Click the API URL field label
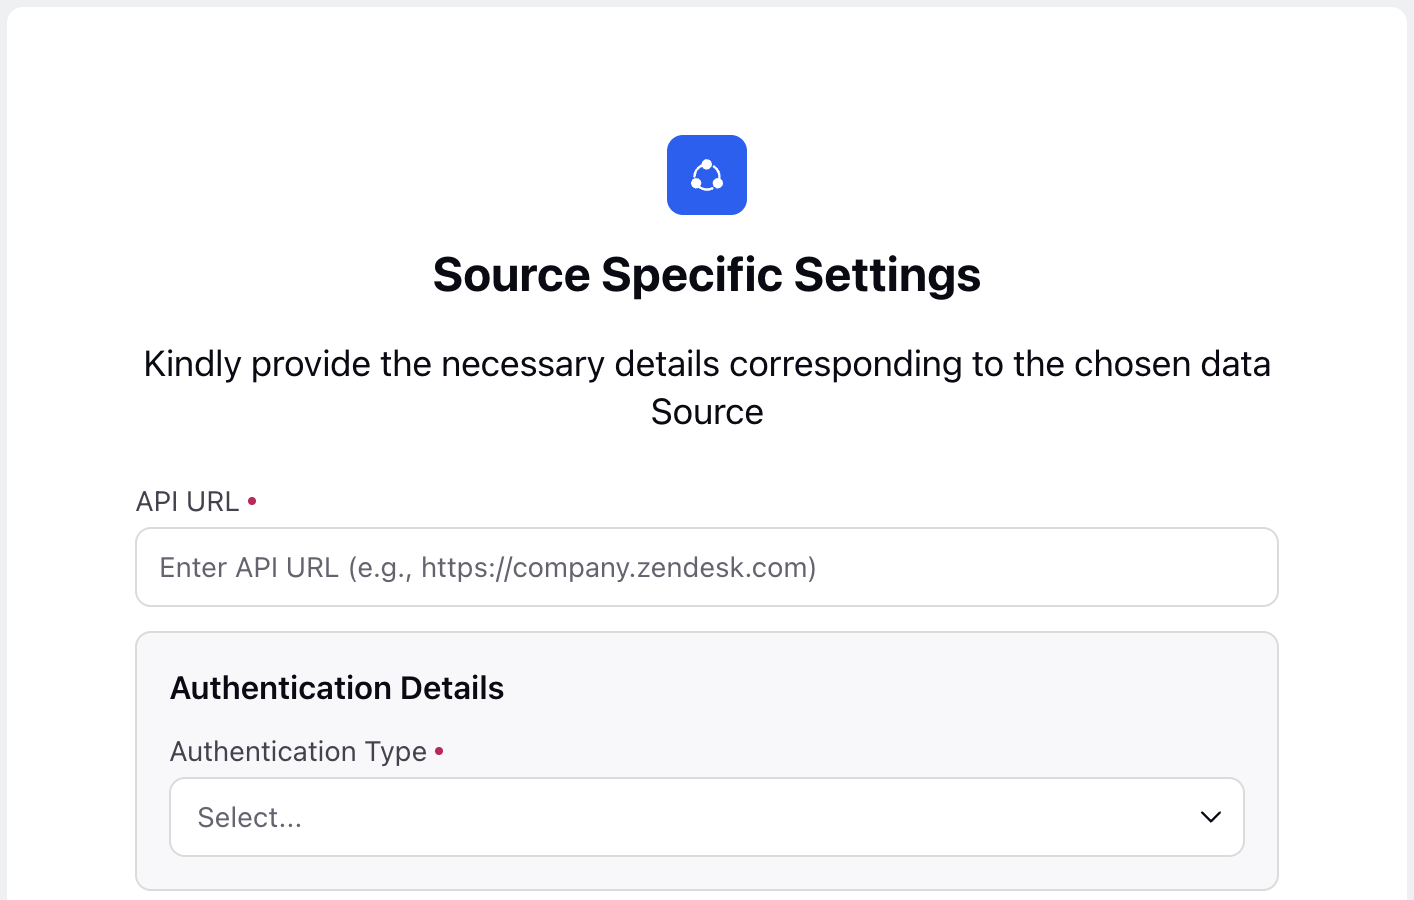Viewport: 1414px width, 900px height. (187, 501)
